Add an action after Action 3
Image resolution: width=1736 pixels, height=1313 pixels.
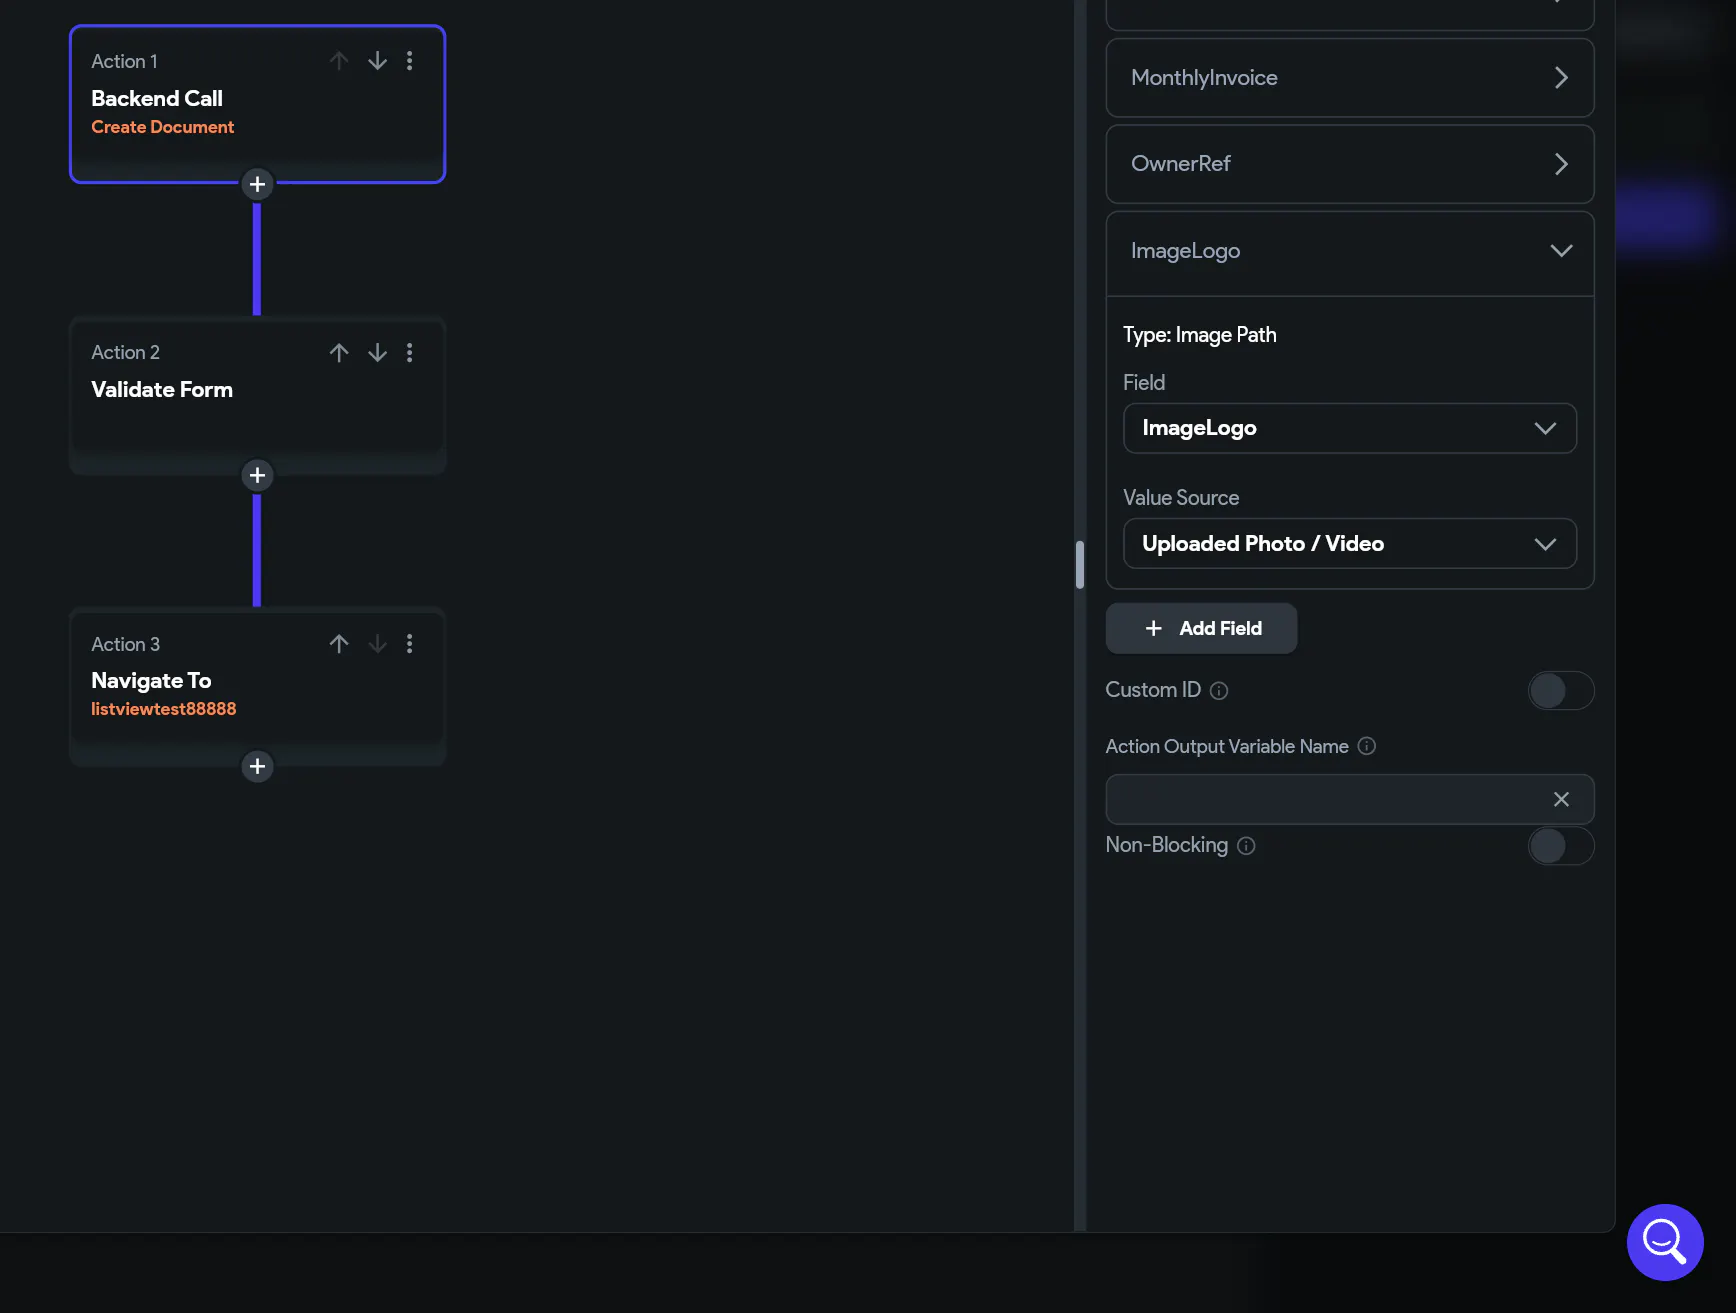point(257,766)
